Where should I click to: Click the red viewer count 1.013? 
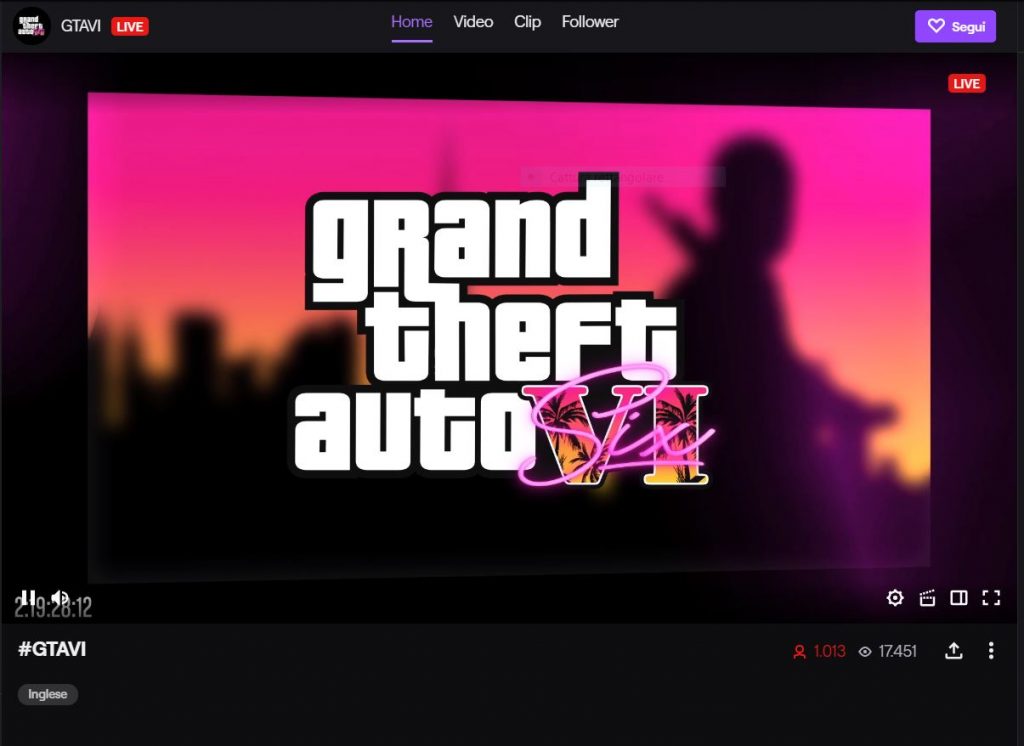click(819, 651)
